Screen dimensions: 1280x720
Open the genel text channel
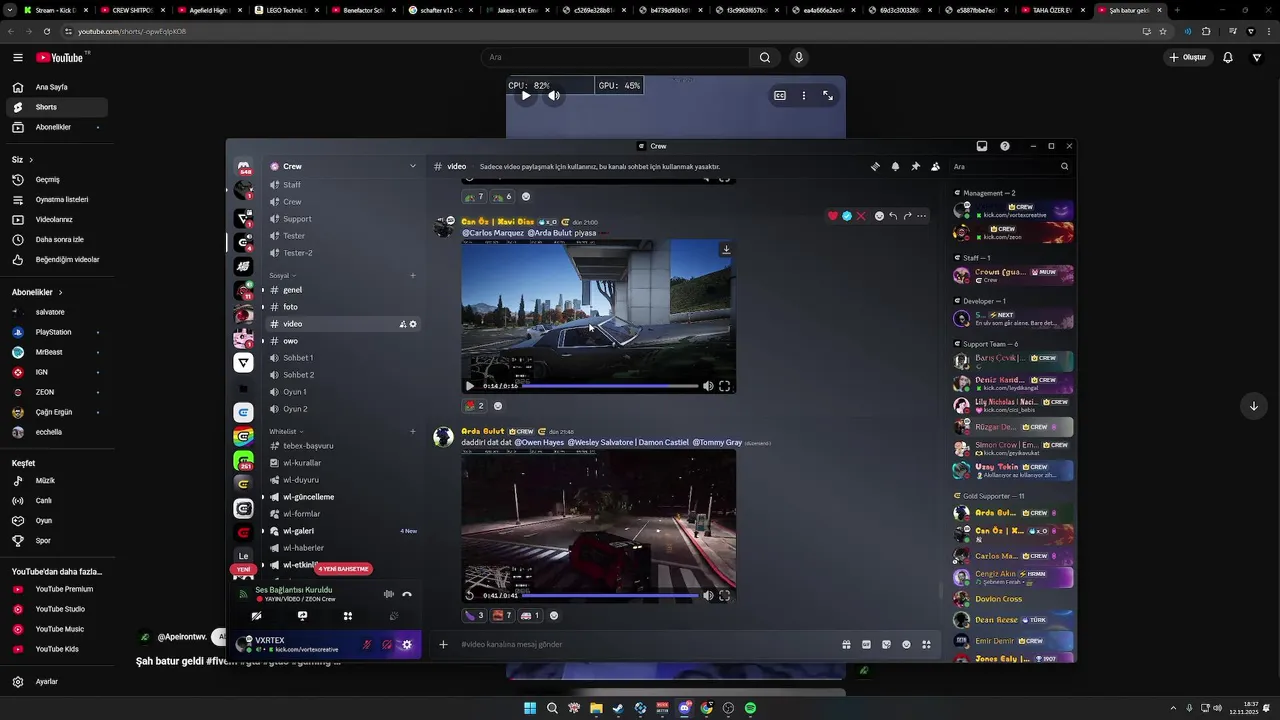coord(342,290)
